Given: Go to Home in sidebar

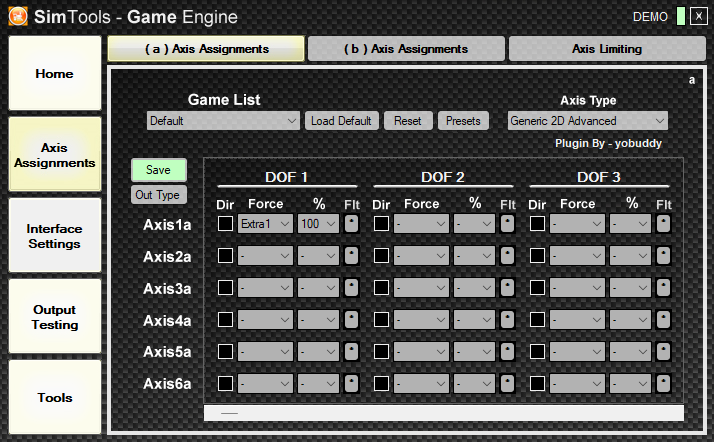Looking at the screenshot, I should [x=55, y=73].
